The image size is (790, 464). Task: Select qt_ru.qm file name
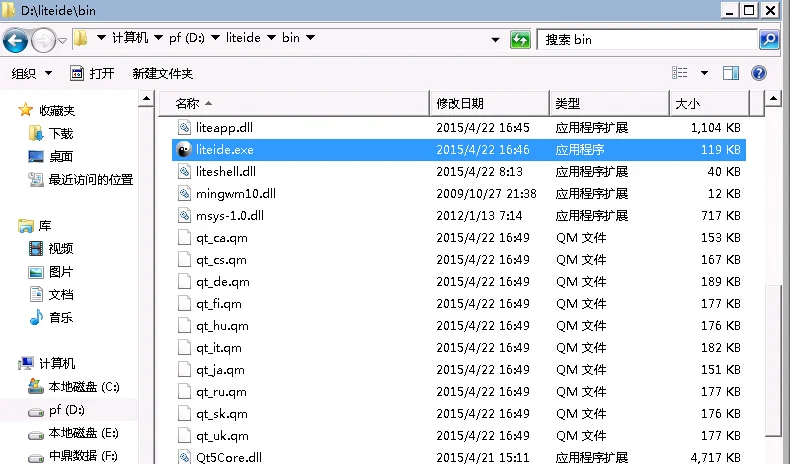(221, 392)
